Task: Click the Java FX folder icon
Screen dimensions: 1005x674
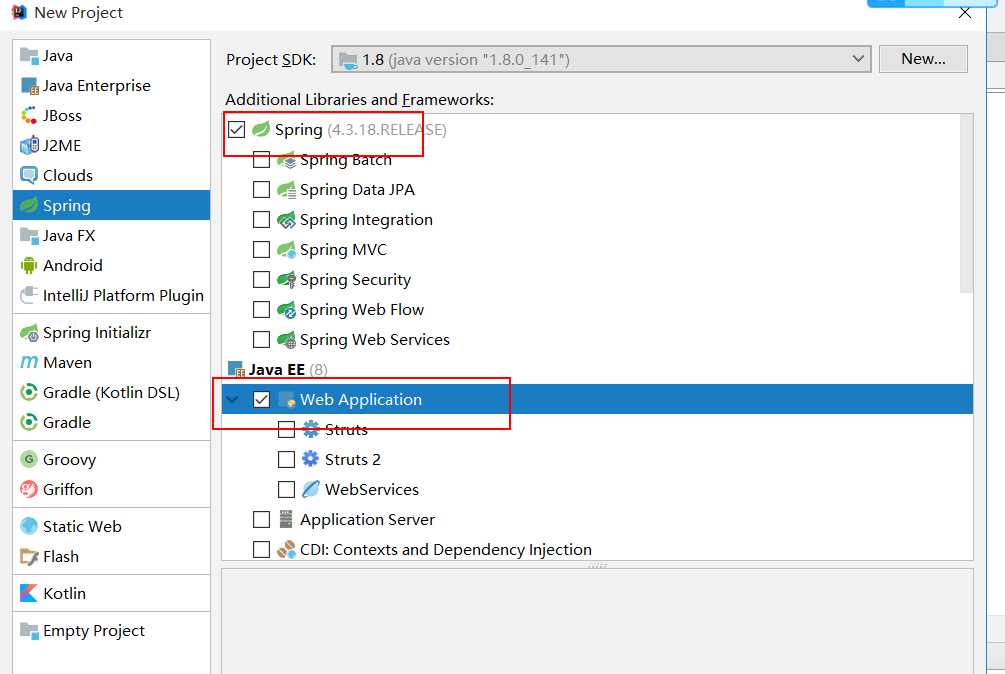Action: pos(29,236)
